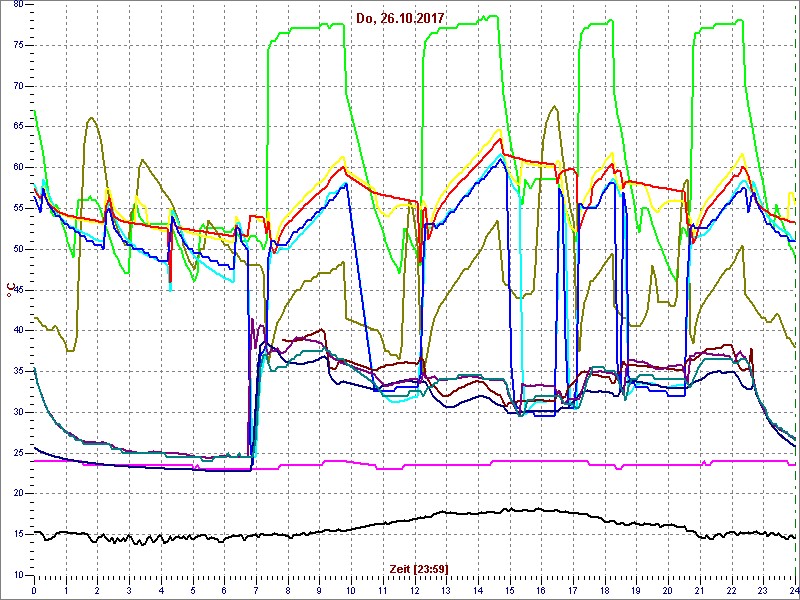
Task: Select the '75' temperature axis label
Action: tap(18, 45)
